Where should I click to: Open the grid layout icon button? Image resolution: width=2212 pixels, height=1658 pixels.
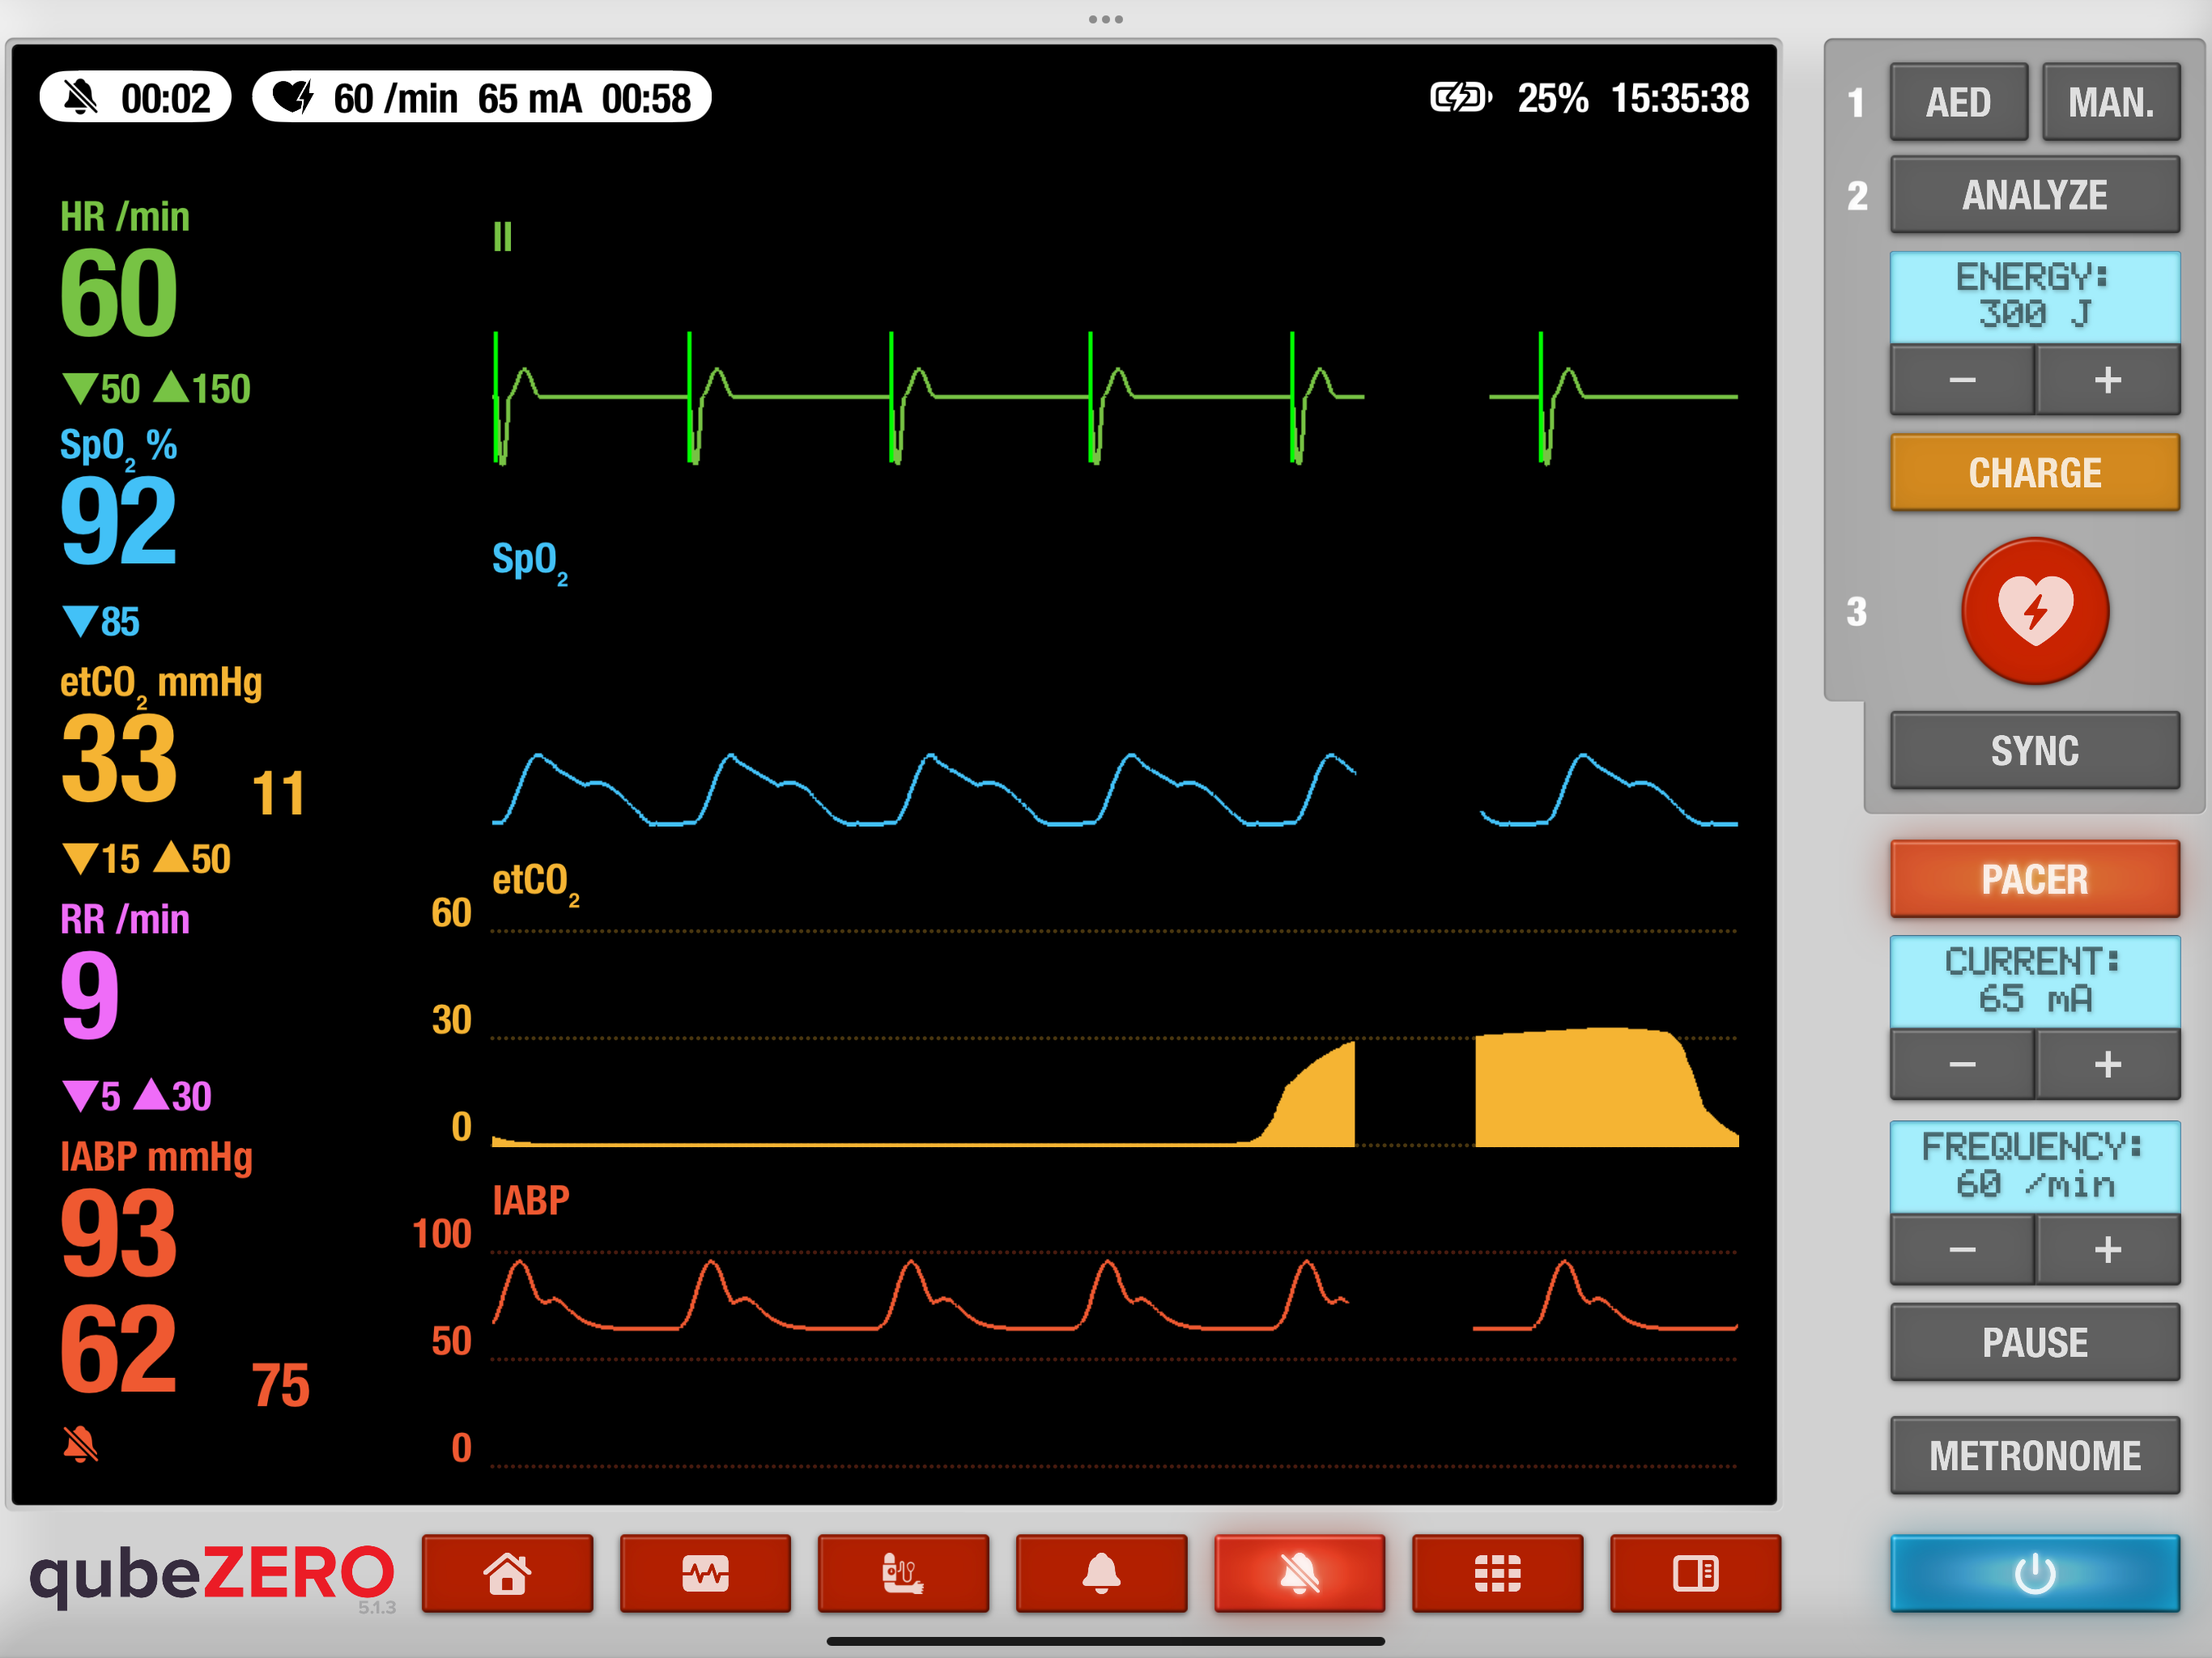tap(1497, 1573)
